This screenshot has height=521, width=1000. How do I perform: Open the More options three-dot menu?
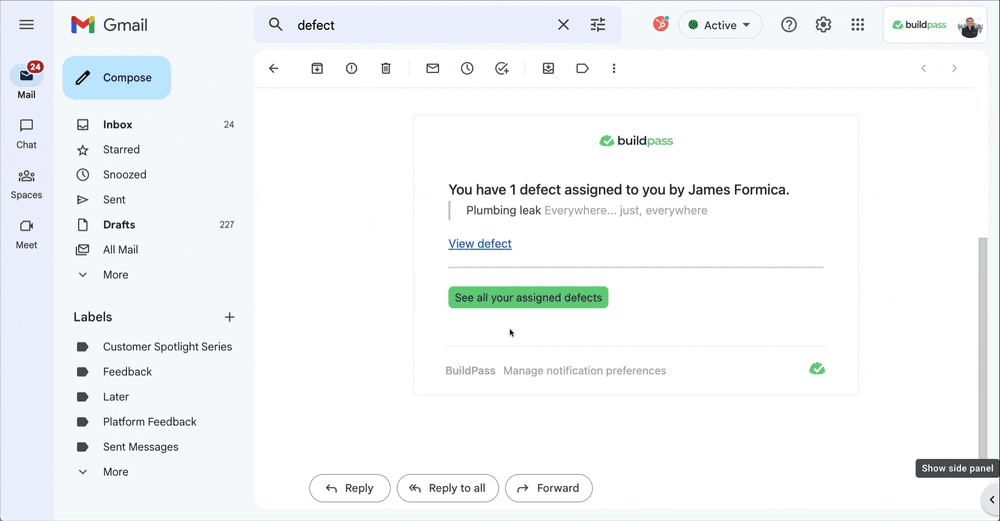[x=614, y=68]
